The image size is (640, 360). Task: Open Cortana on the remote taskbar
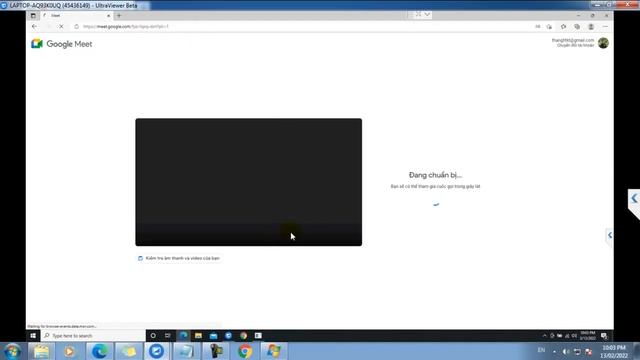tap(153, 336)
